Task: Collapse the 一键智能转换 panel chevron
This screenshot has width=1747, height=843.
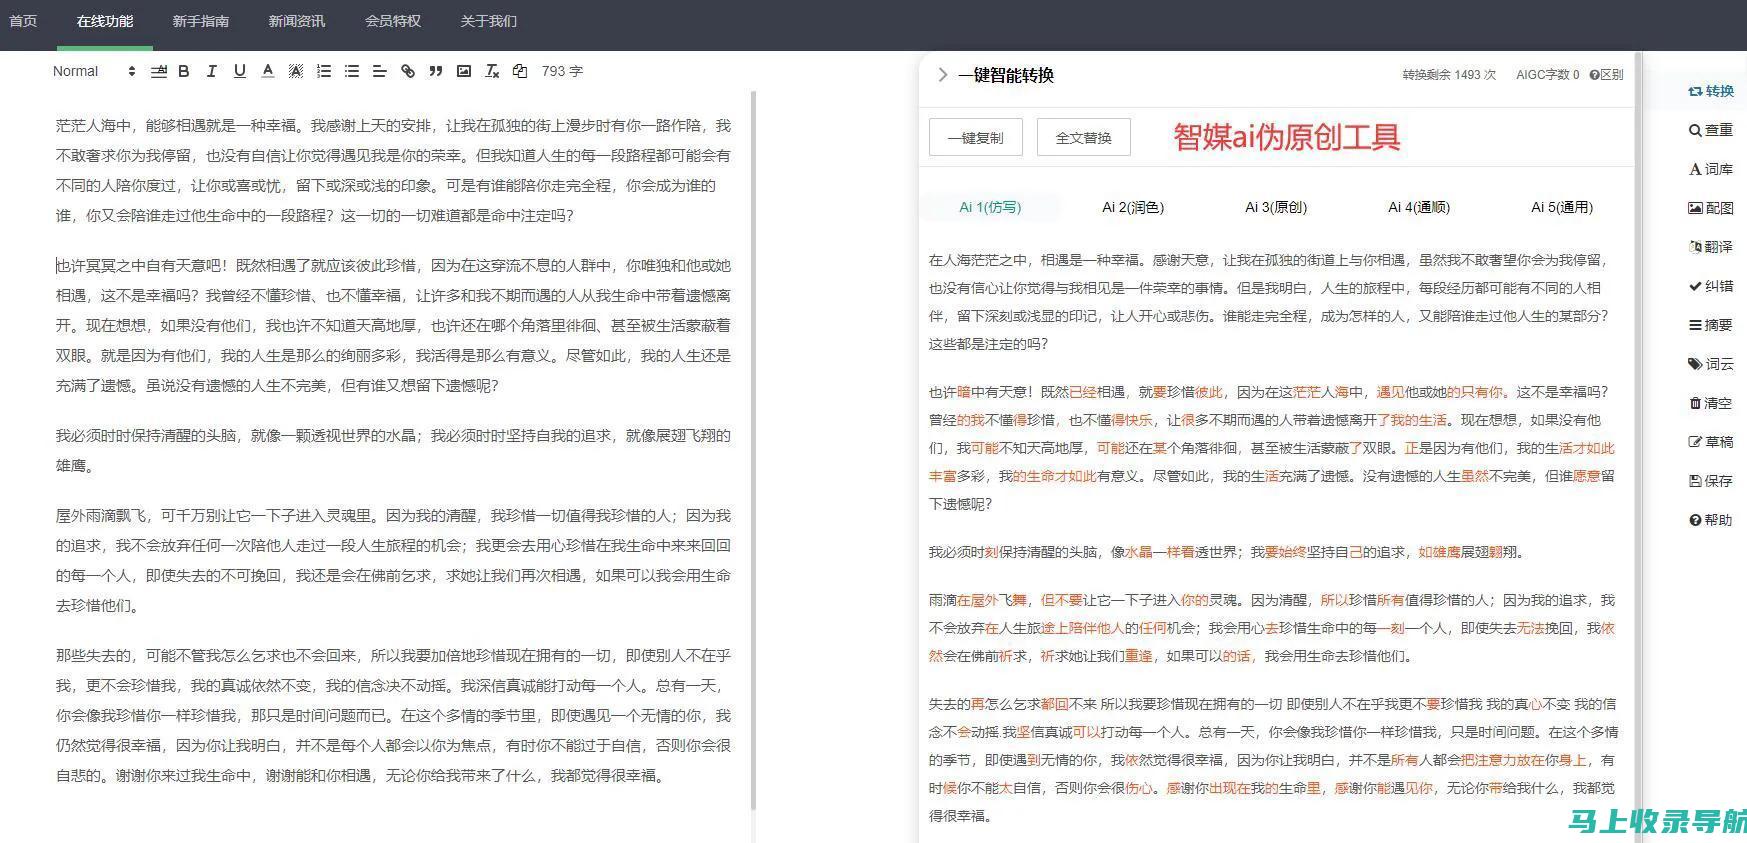Action: click(x=942, y=75)
